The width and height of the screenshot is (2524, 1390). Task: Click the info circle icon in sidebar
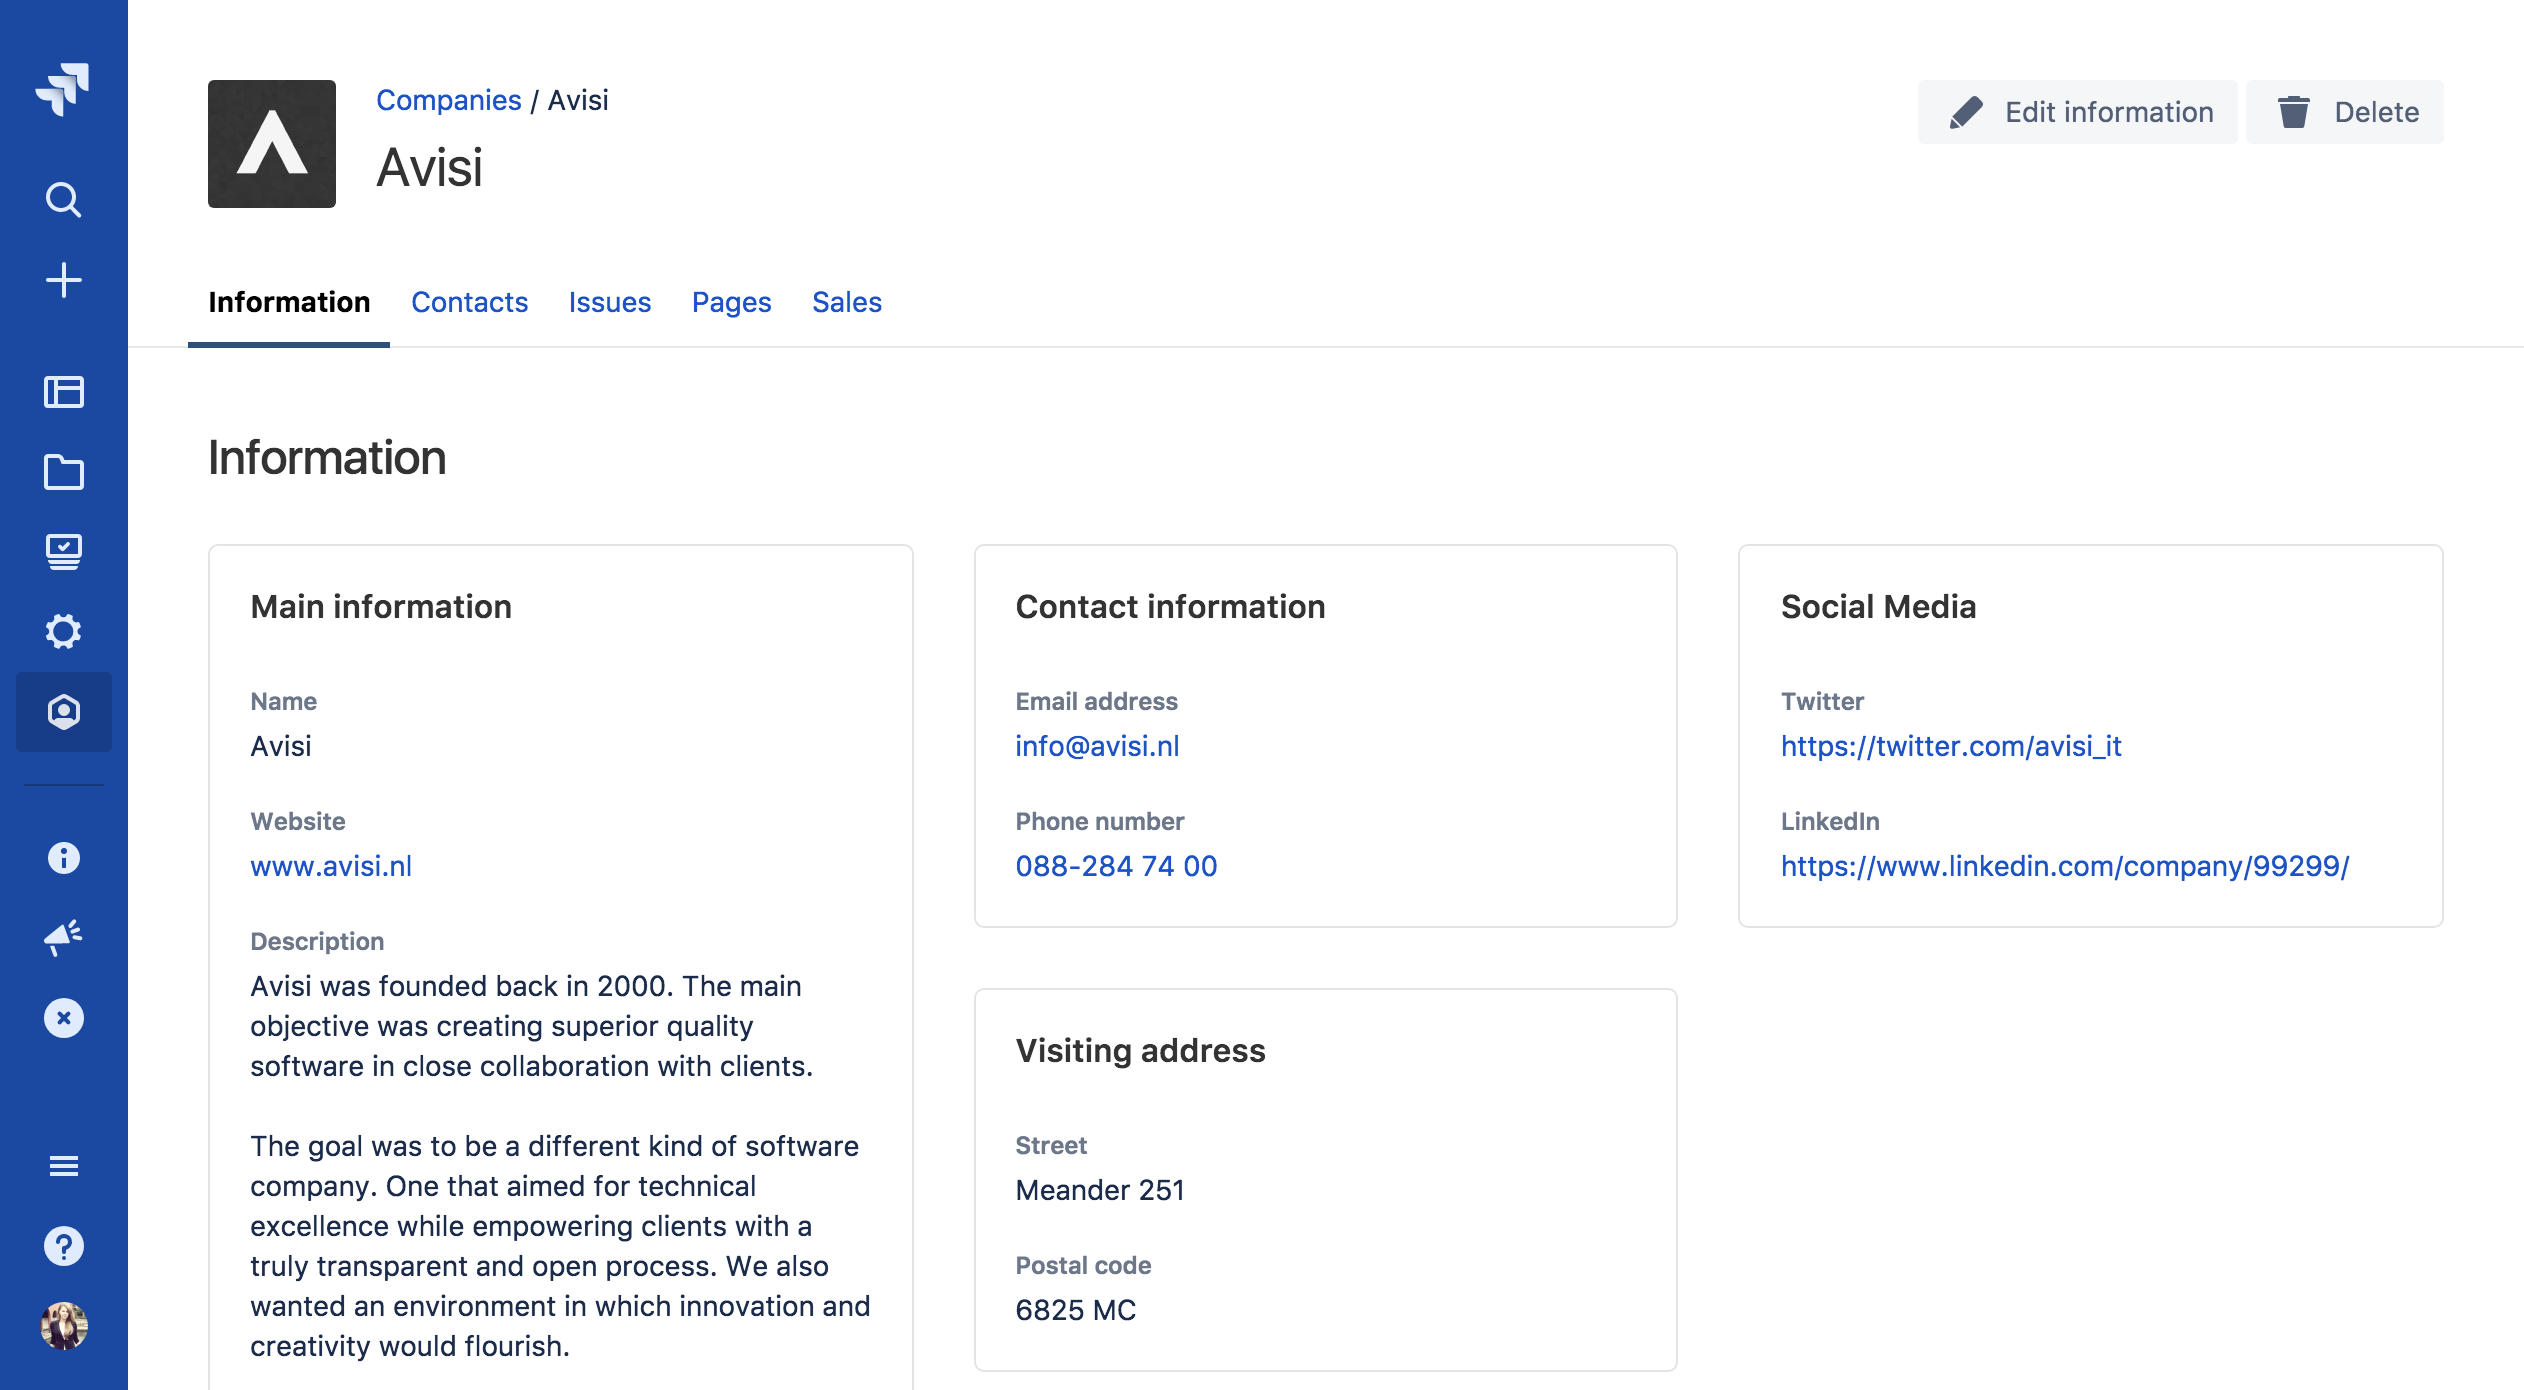pyautogui.click(x=63, y=858)
